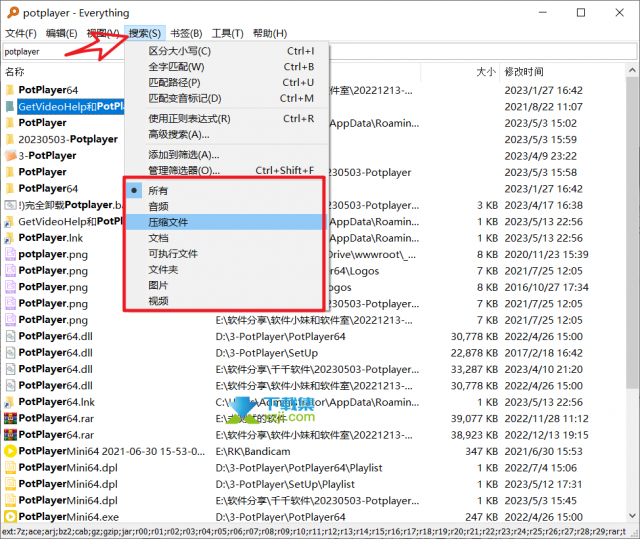Open the 工具(T) menu
This screenshot has height=539, width=640.
[227, 33]
